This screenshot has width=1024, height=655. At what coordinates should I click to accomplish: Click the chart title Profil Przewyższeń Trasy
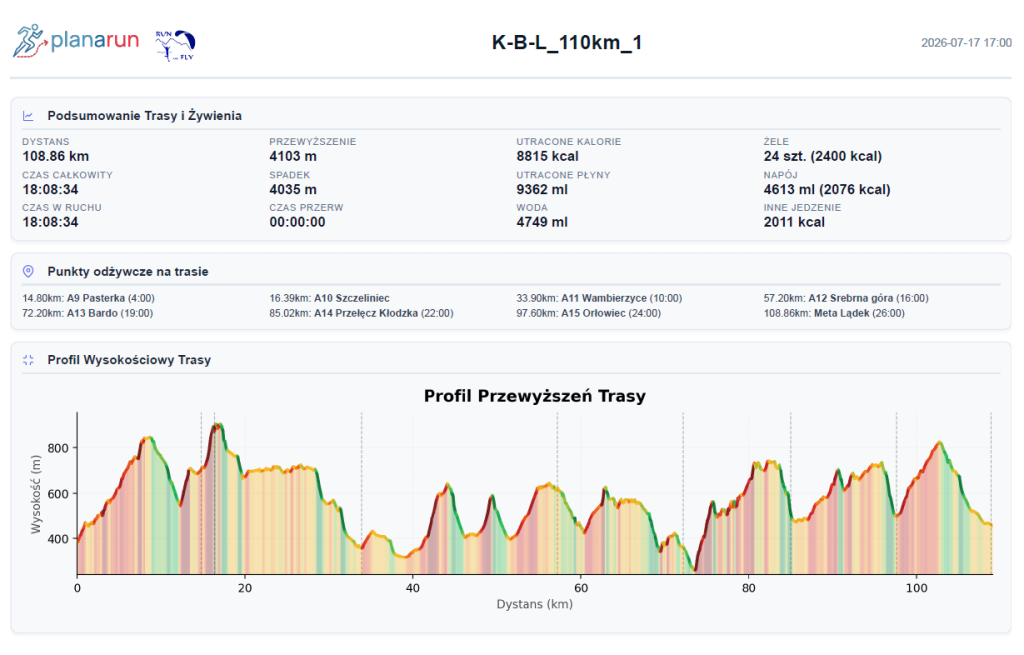[535, 396]
